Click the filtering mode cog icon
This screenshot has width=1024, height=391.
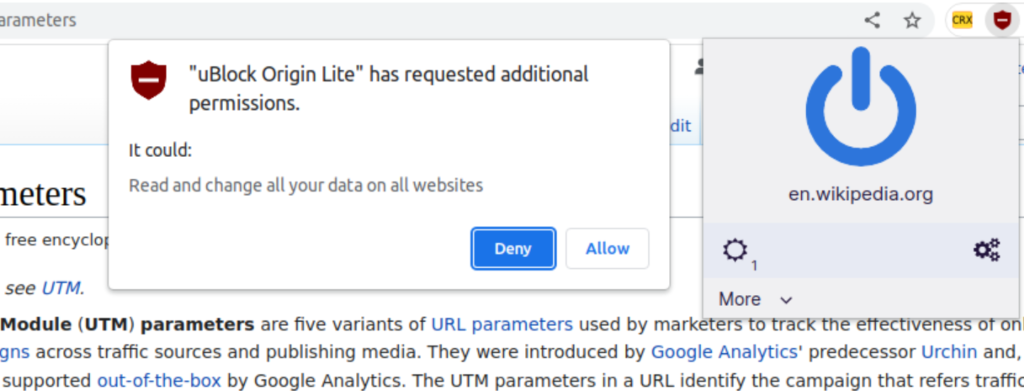pos(735,250)
